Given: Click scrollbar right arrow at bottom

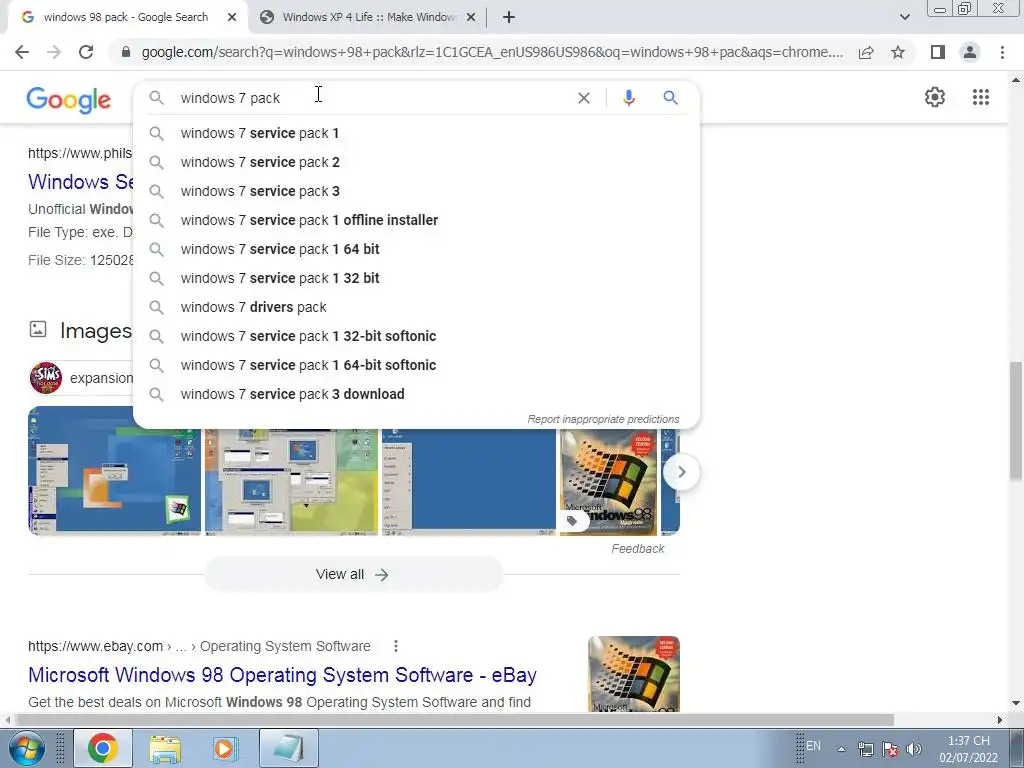Looking at the screenshot, I should [1000, 720].
